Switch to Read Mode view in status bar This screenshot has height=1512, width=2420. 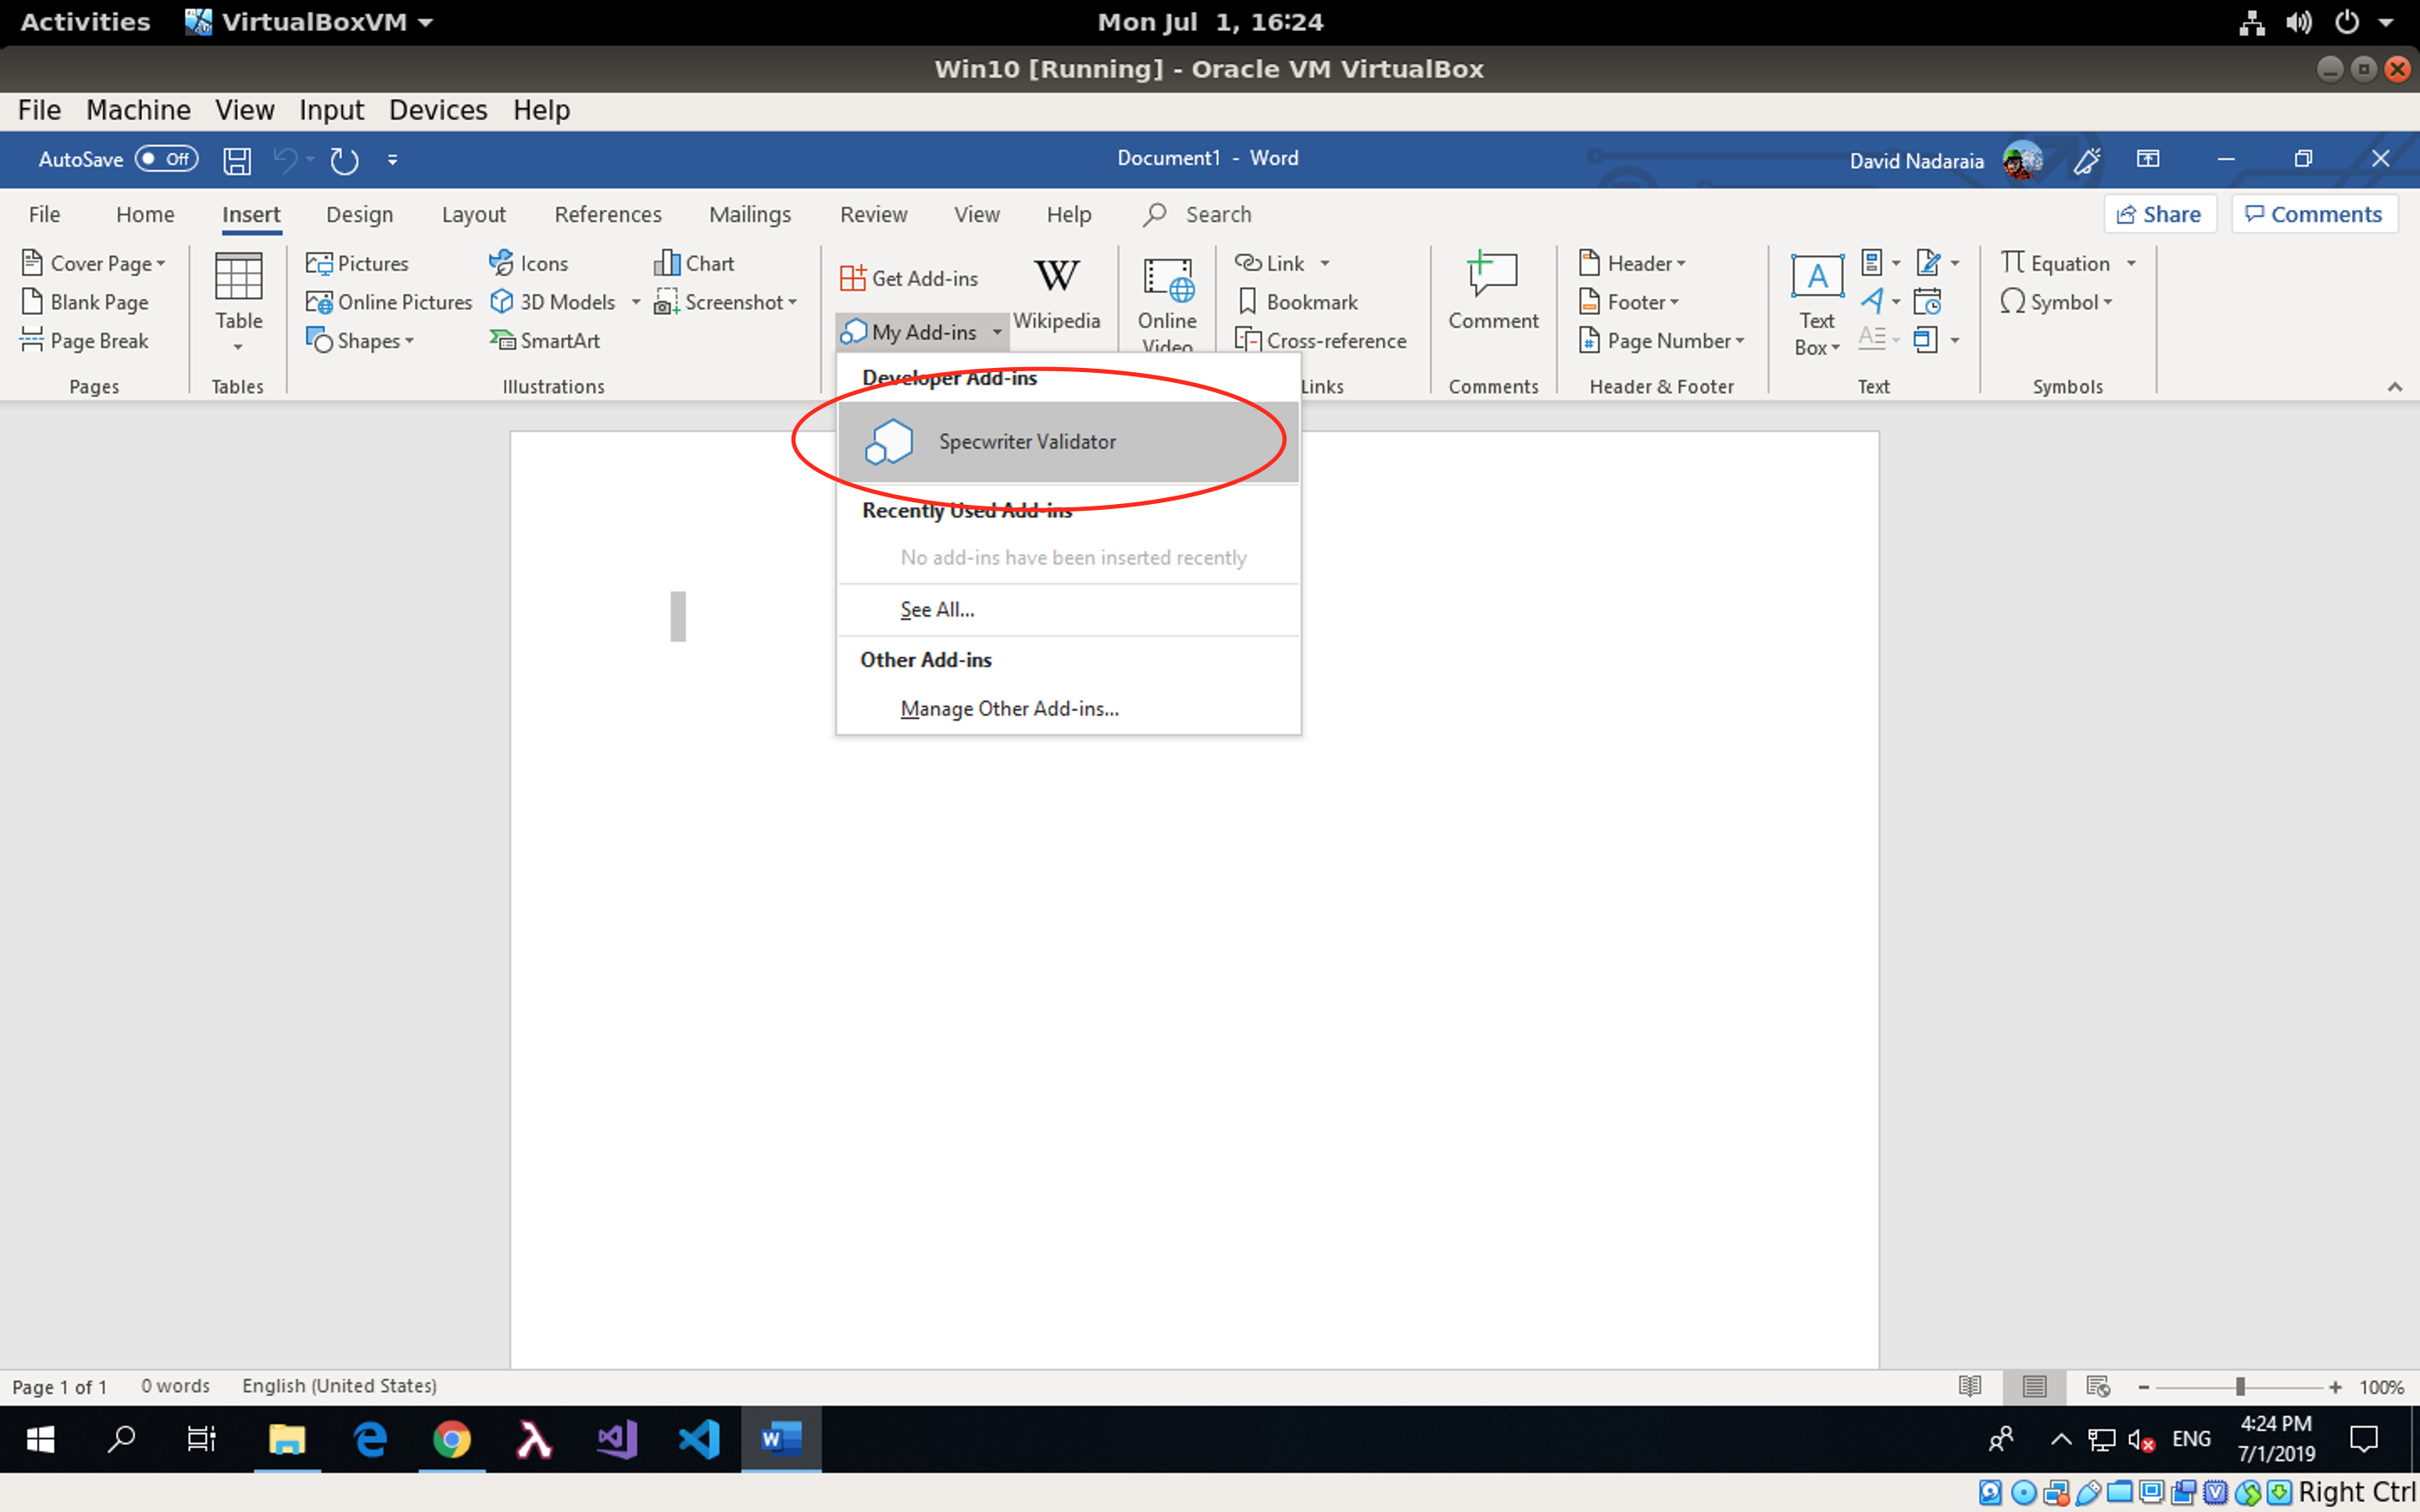pyautogui.click(x=1970, y=1386)
